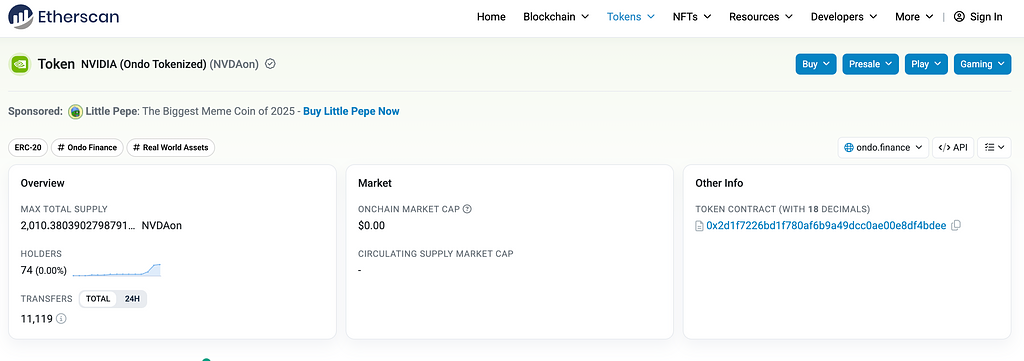The width and height of the screenshot is (1024, 361).
Task: Click the Etherscan logo
Action: [x=63, y=16]
